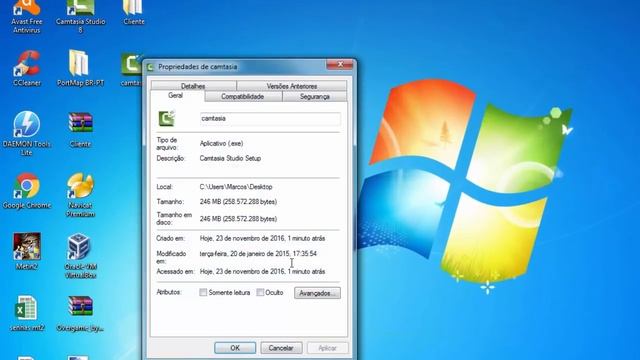Enable the Somente leitura checkbox
Screen dimensions: 640x360
point(203,292)
